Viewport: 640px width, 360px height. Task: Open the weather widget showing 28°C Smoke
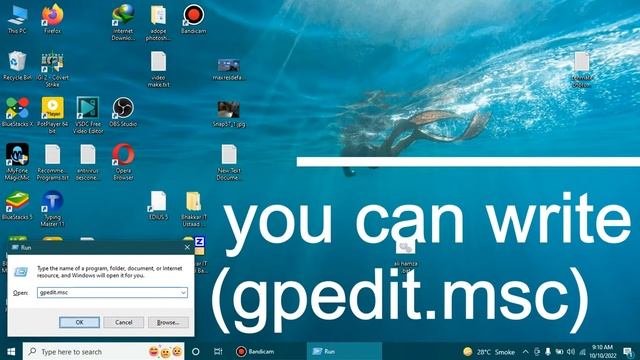coord(489,351)
